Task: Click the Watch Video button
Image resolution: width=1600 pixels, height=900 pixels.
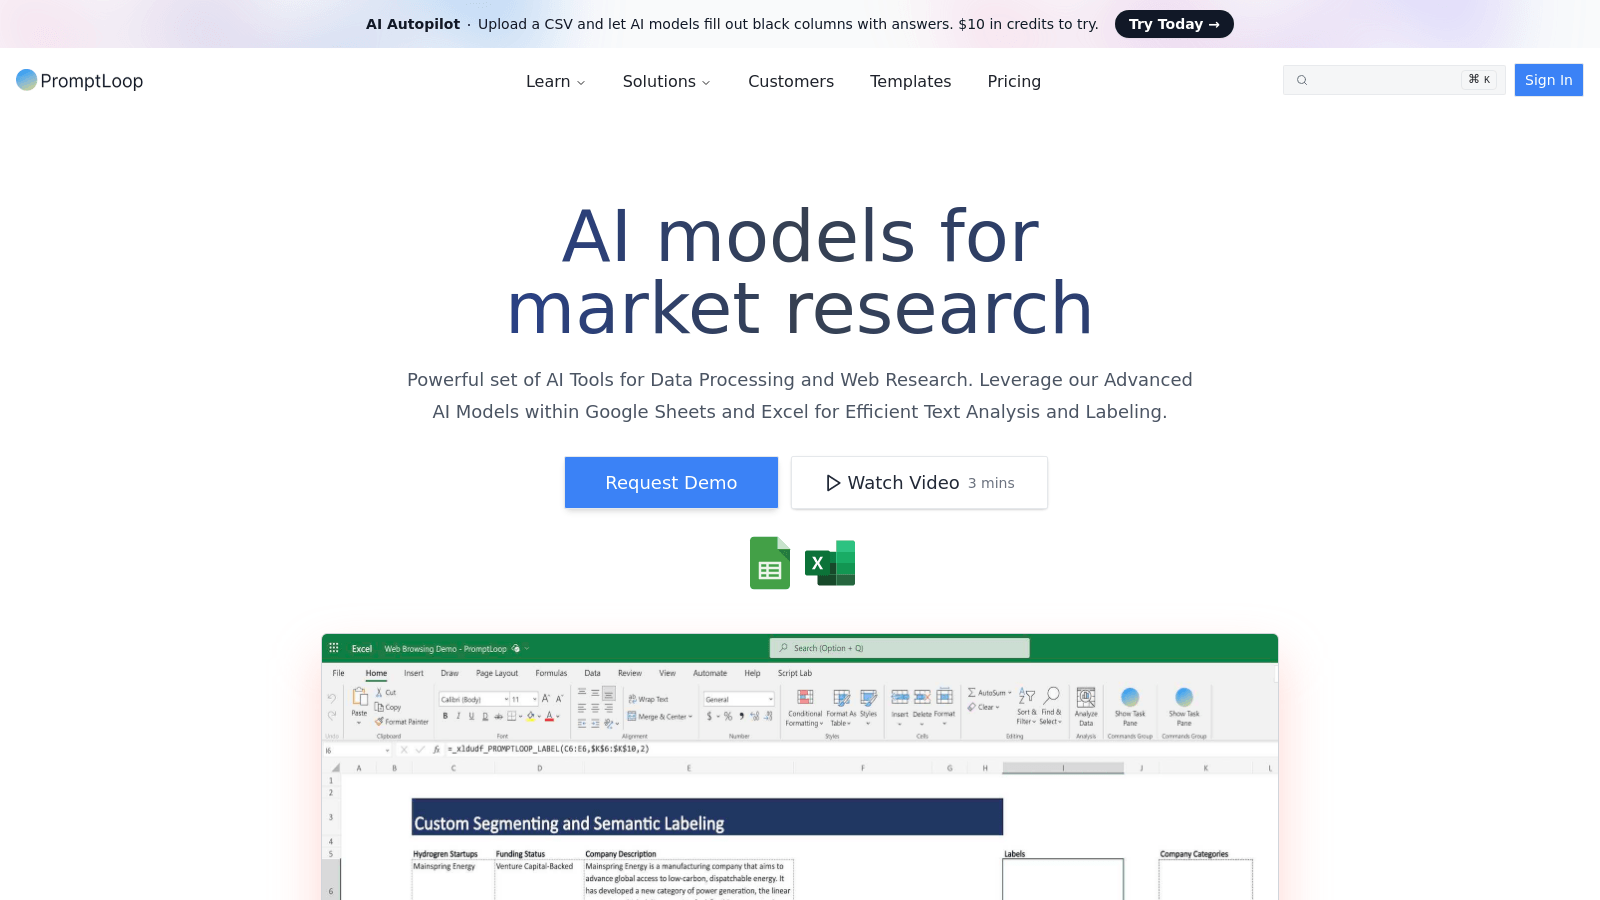Action: tap(919, 483)
